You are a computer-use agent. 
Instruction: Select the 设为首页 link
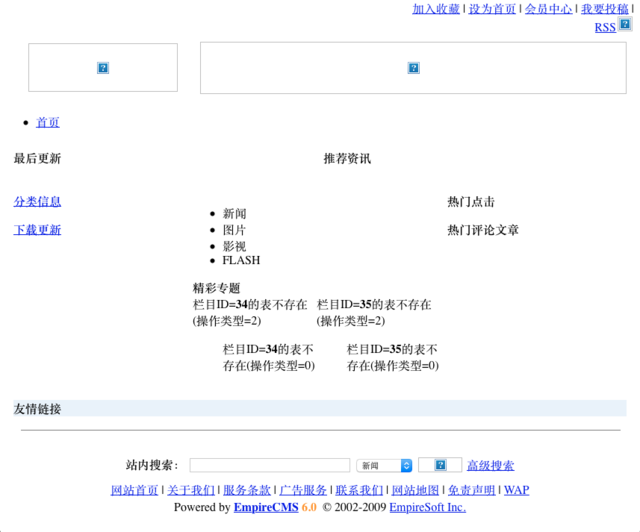point(492,9)
